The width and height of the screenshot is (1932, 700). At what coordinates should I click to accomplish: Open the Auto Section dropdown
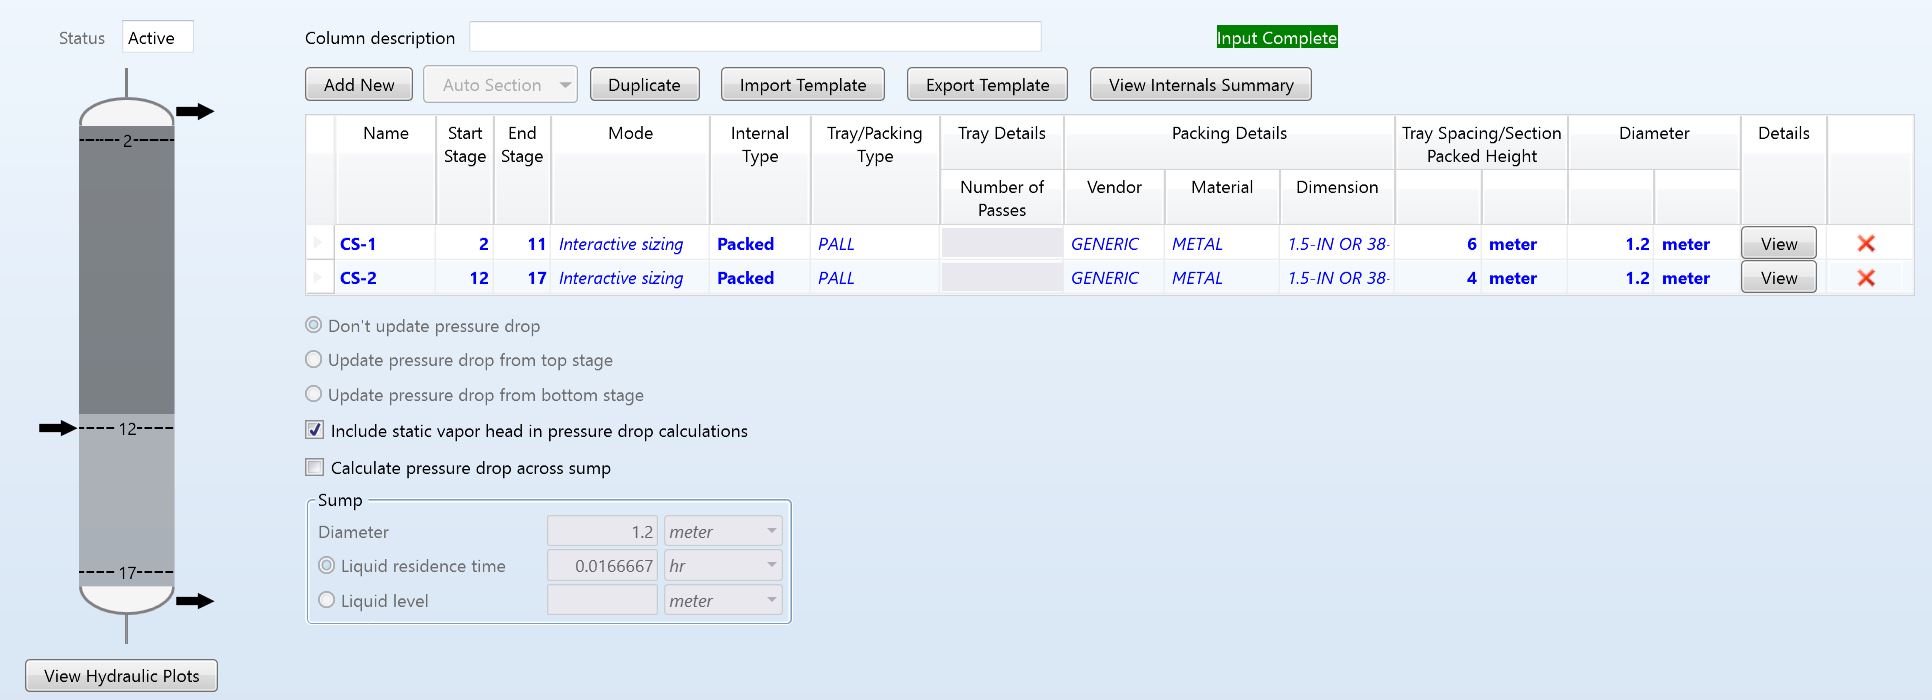click(x=565, y=85)
